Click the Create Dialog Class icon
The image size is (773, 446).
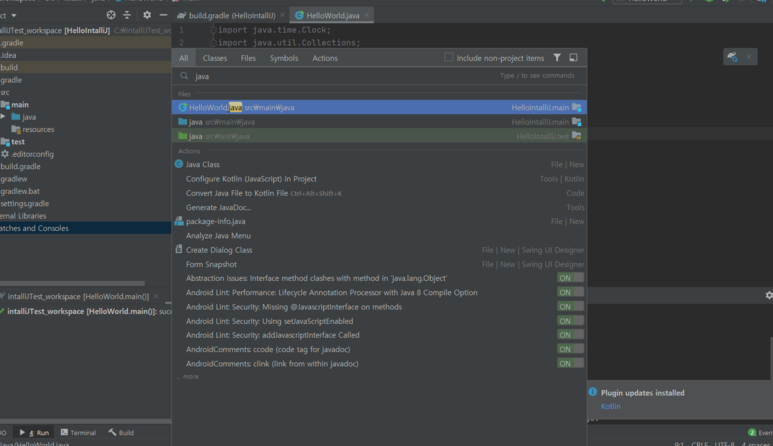coord(179,249)
